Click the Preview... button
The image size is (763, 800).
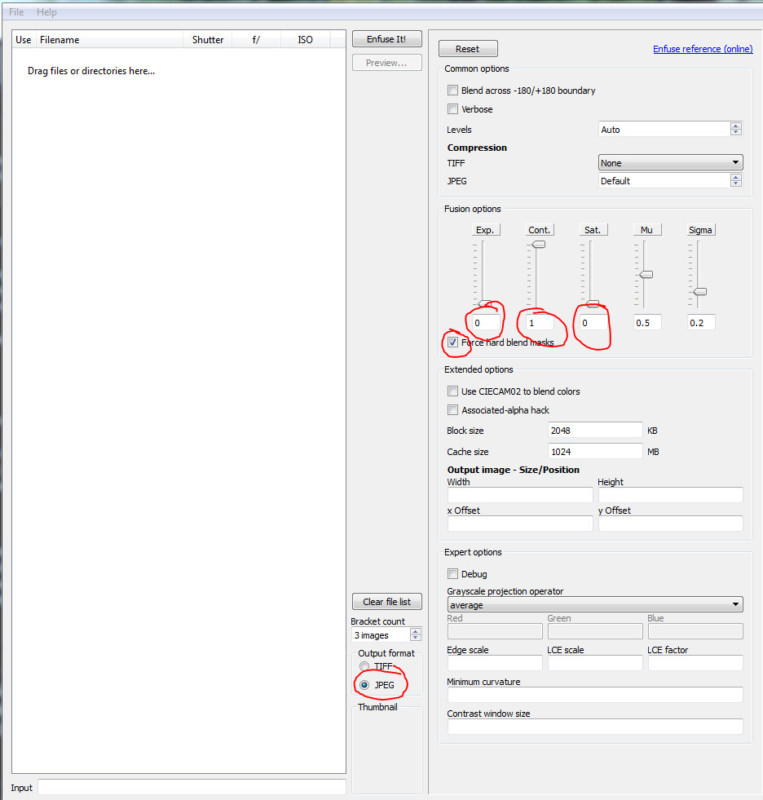pyautogui.click(x=386, y=63)
